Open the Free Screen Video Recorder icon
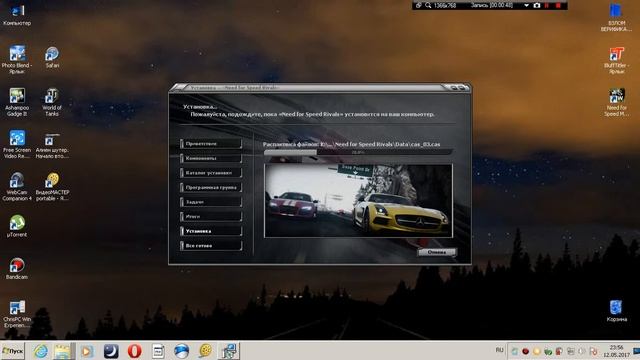The width and height of the screenshot is (640, 360). tap(17, 144)
